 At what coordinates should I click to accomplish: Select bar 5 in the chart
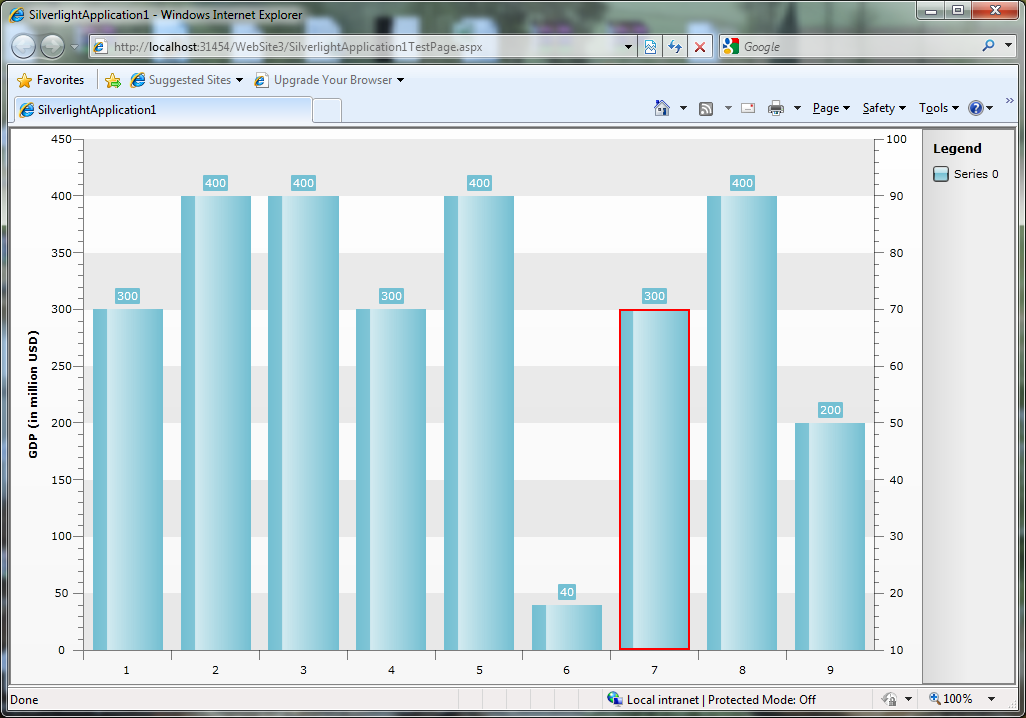click(x=479, y=423)
